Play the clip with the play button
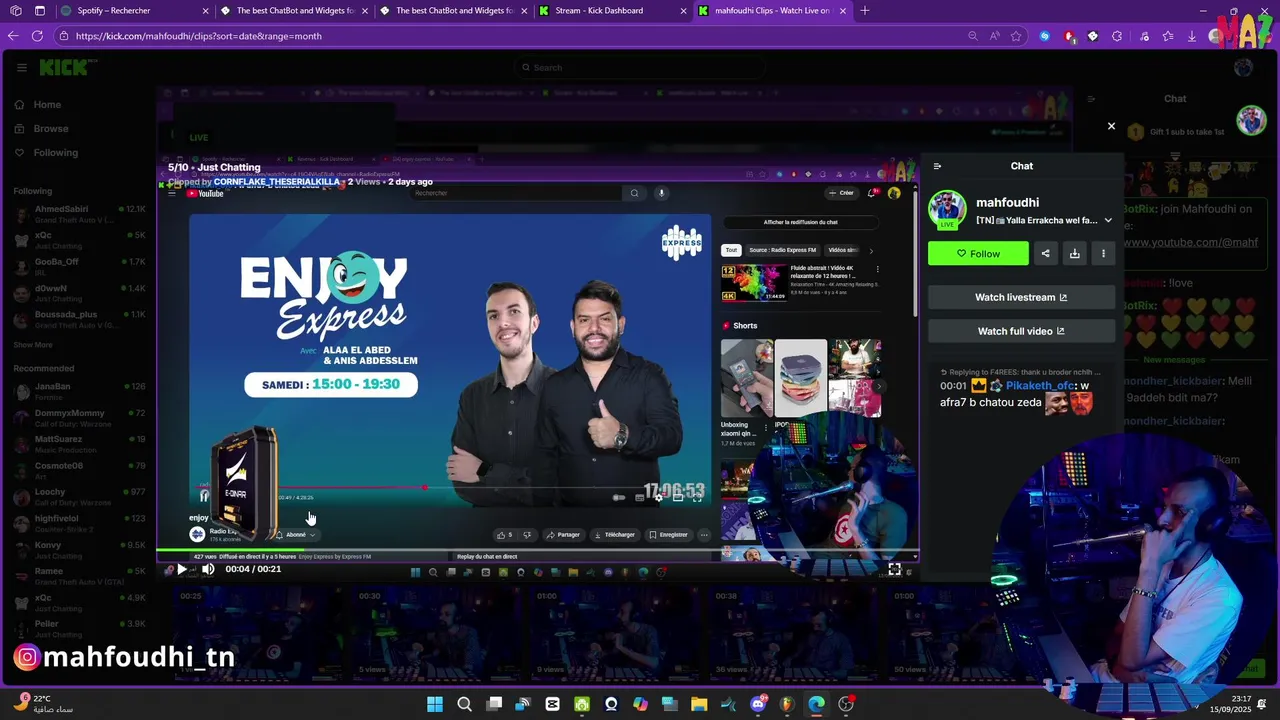1280x720 pixels. 181,569
